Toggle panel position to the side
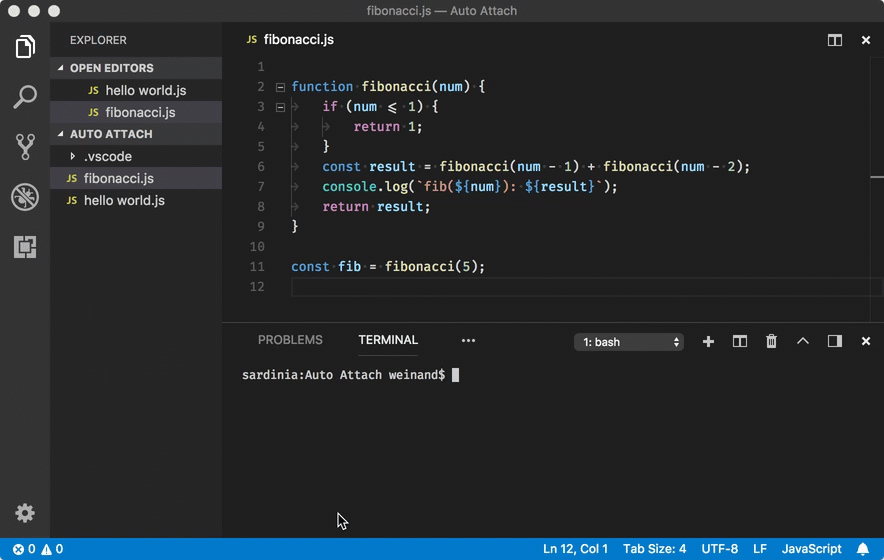 point(834,341)
